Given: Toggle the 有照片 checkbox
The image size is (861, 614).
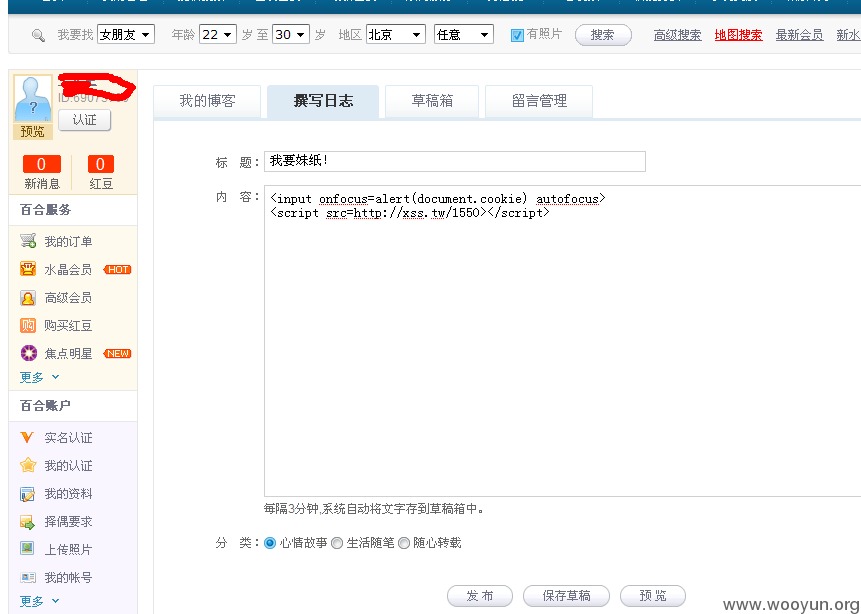Looking at the screenshot, I should click(x=517, y=35).
